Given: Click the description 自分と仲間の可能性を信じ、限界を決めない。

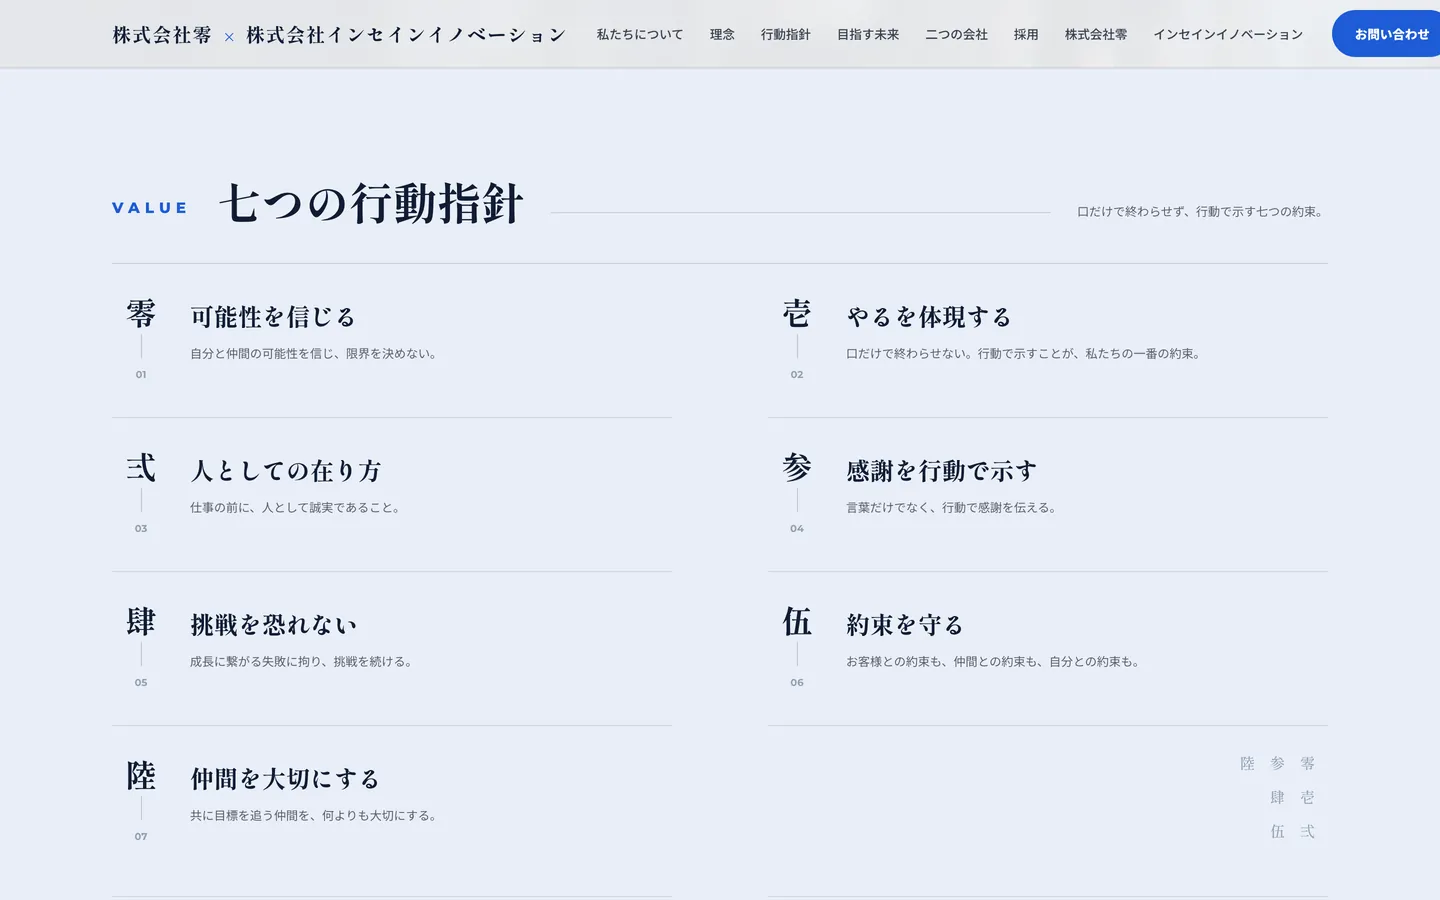Looking at the screenshot, I should pos(315,354).
